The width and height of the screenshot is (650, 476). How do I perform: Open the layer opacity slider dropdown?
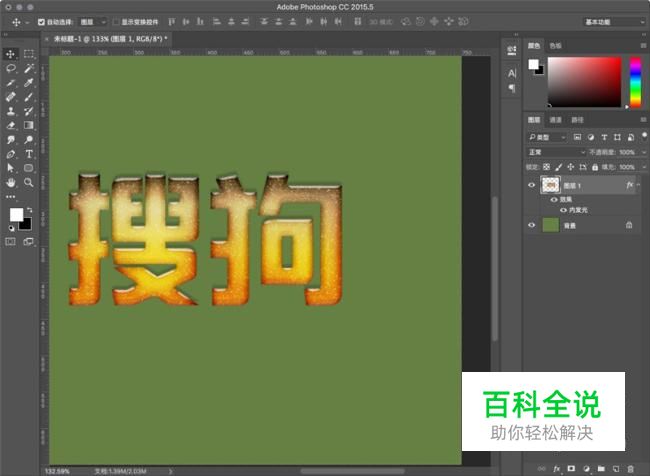(x=644, y=152)
